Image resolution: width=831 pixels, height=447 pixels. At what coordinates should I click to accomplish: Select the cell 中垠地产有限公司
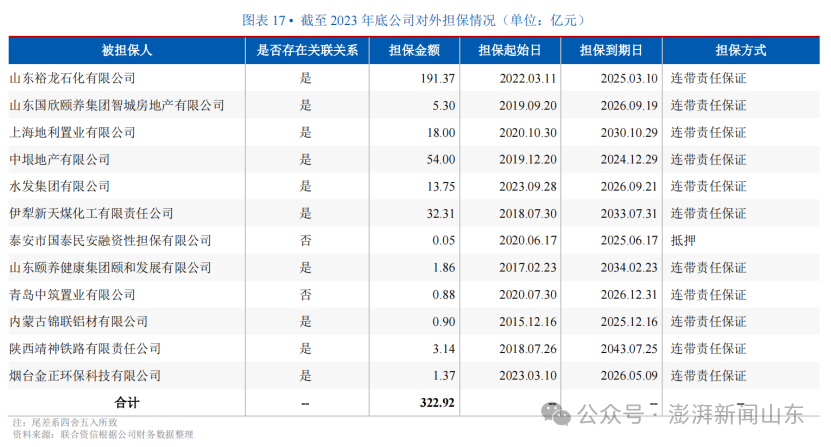(x=59, y=160)
